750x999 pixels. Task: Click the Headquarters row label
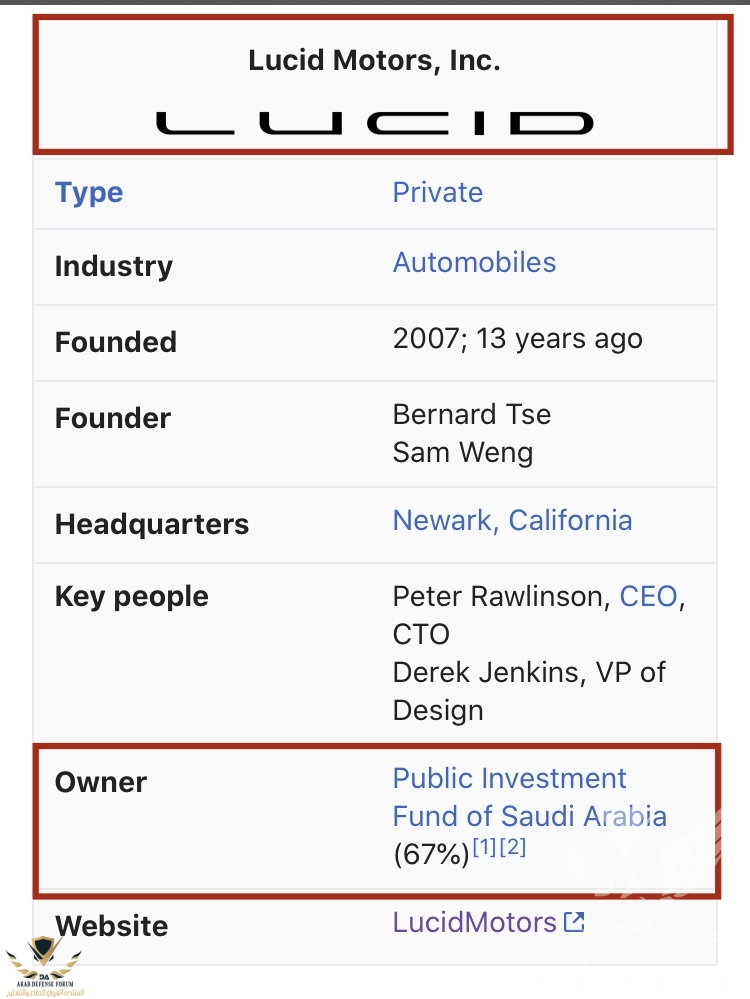pyautogui.click(x=152, y=524)
